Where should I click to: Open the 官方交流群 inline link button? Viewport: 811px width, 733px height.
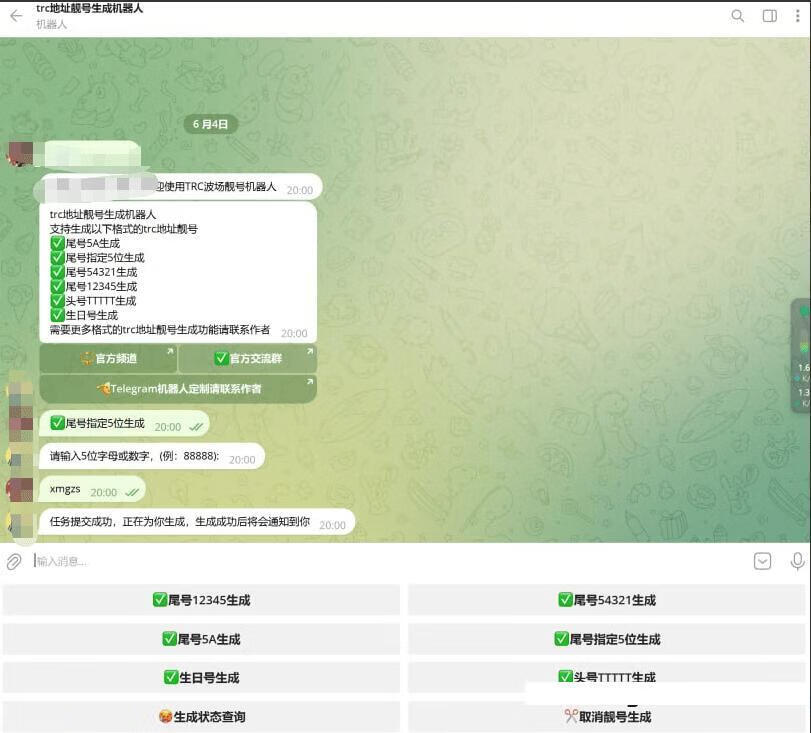248,359
